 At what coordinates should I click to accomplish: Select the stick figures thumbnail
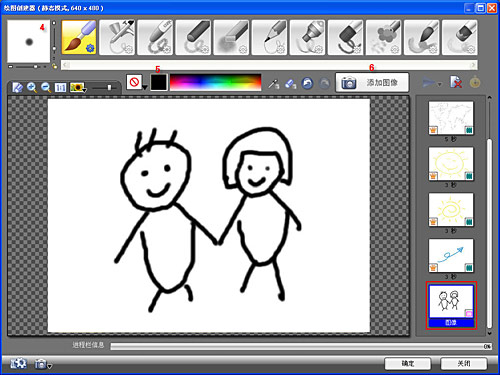(x=451, y=301)
